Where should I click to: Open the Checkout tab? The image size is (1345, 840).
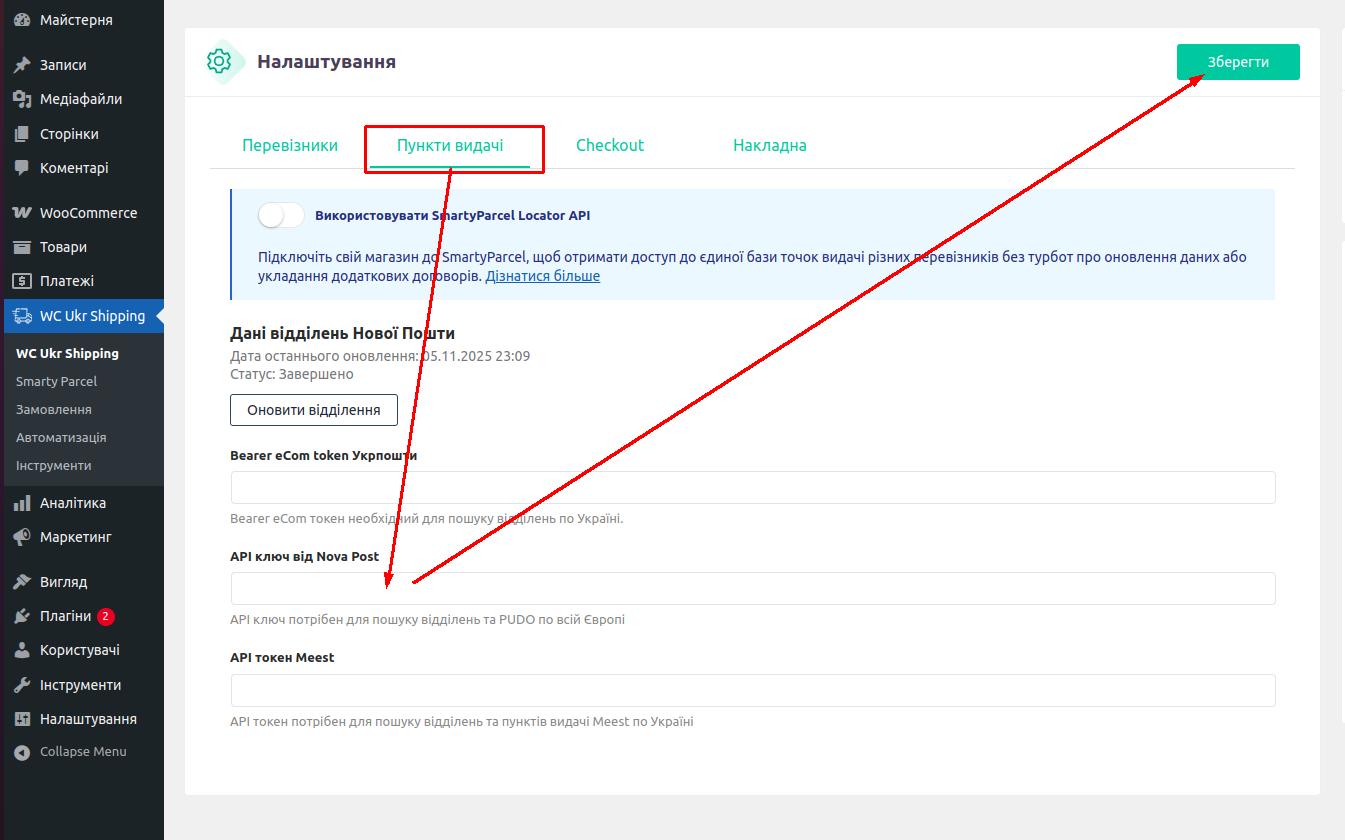pyautogui.click(x=610, y=146)
